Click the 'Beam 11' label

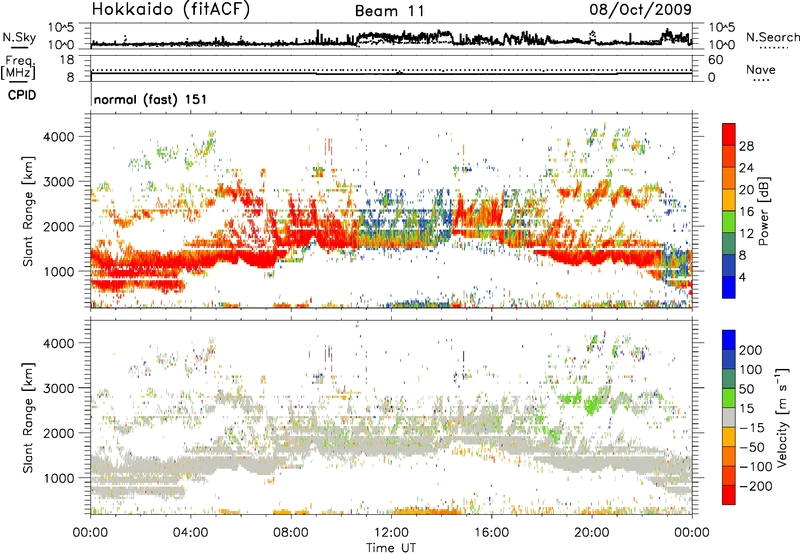(x=390, y=11)
